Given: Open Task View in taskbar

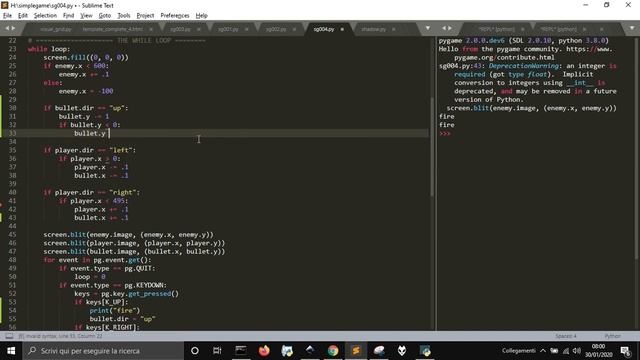Looking at the screenshot, I should pyautogui.click(x=217, y=351).
